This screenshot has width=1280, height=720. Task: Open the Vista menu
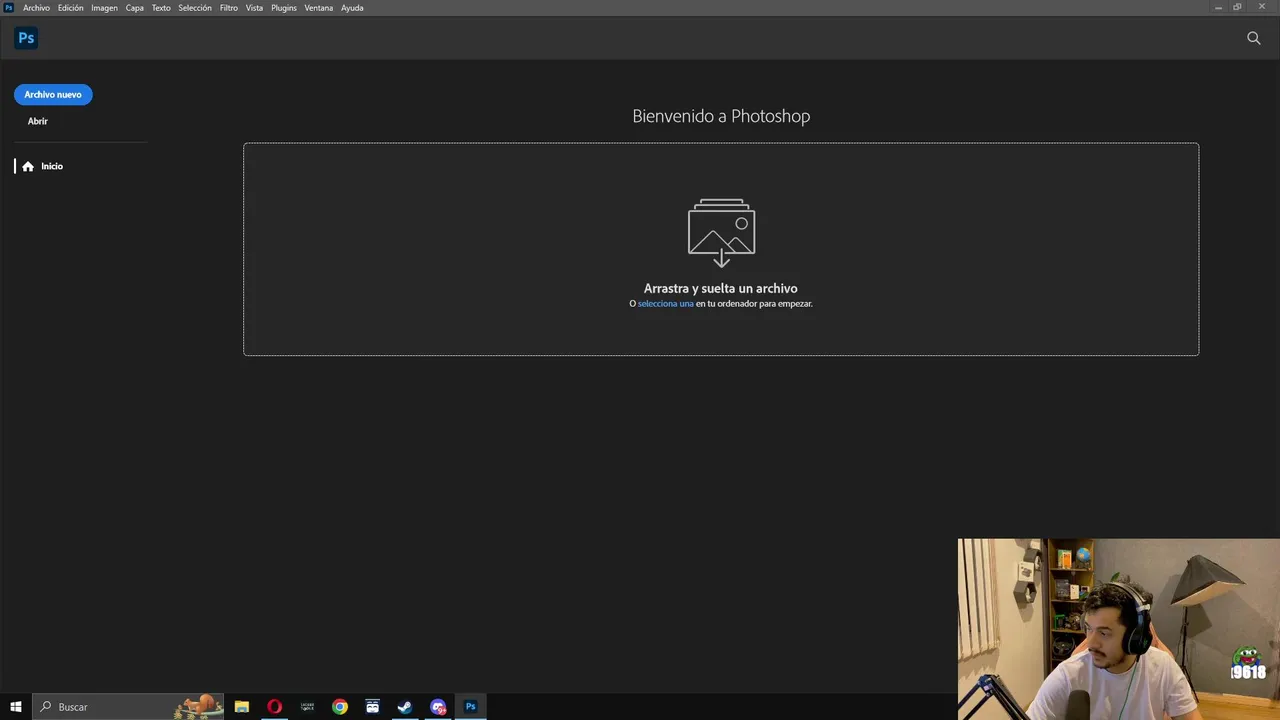tap(255, 8)
